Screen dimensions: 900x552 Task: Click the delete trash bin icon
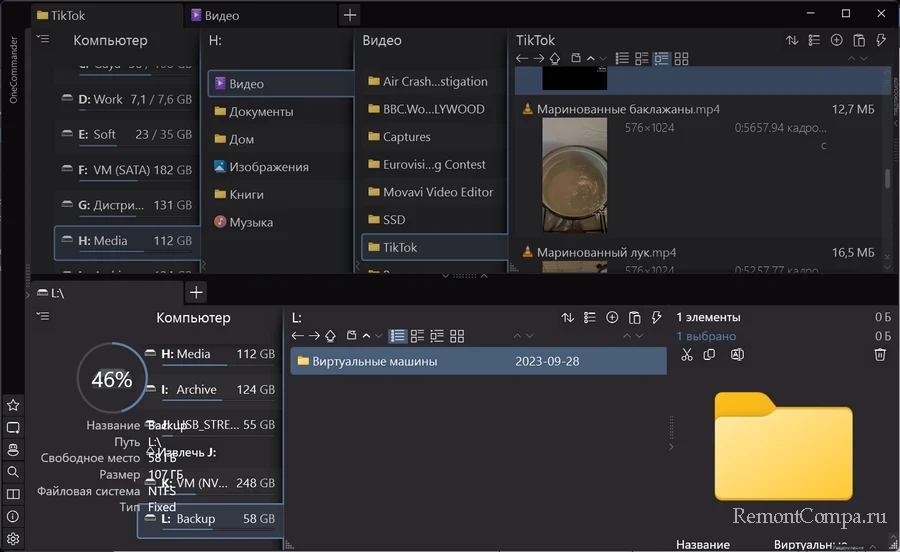coord(880,355)
